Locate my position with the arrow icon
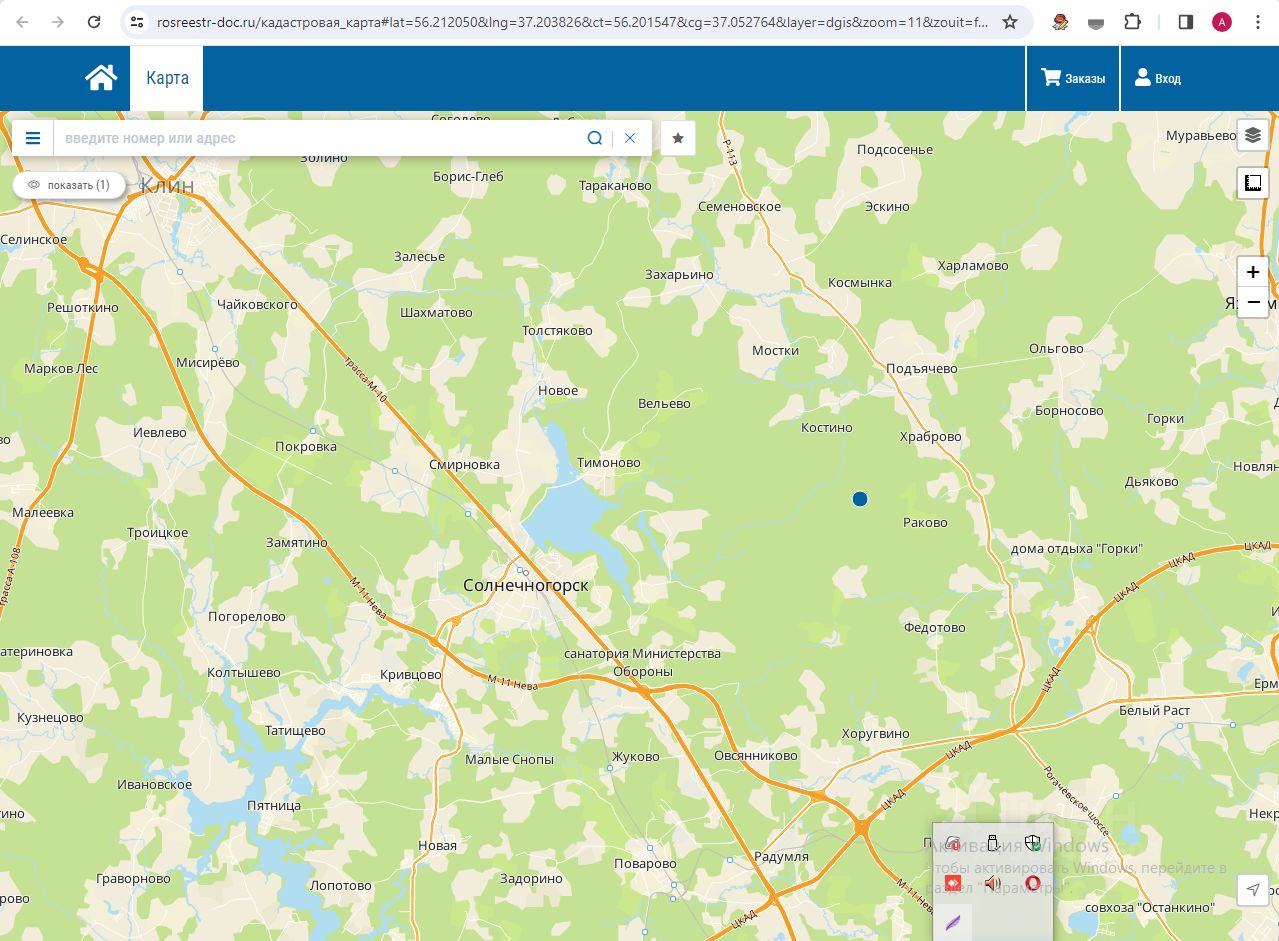1279x941 pixels. point(1253,890)
